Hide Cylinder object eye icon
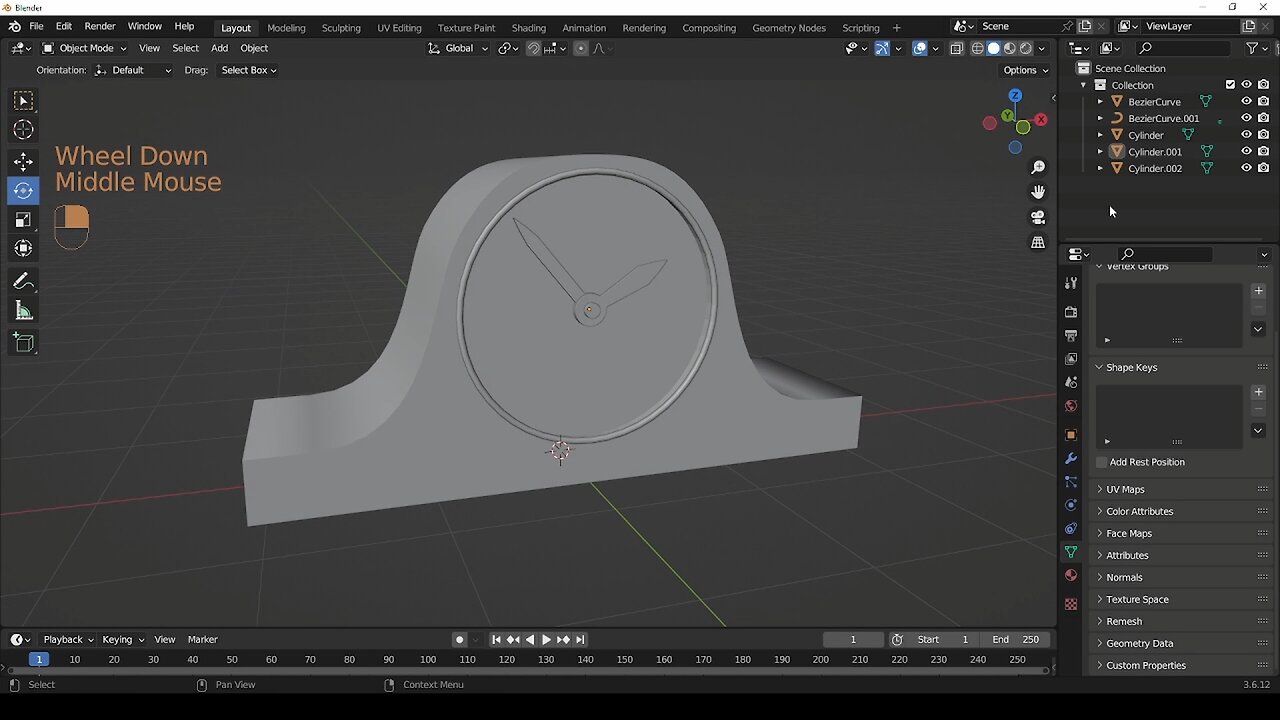The height and width of the screenshot is (720, 1280). tap(1246, 135)
